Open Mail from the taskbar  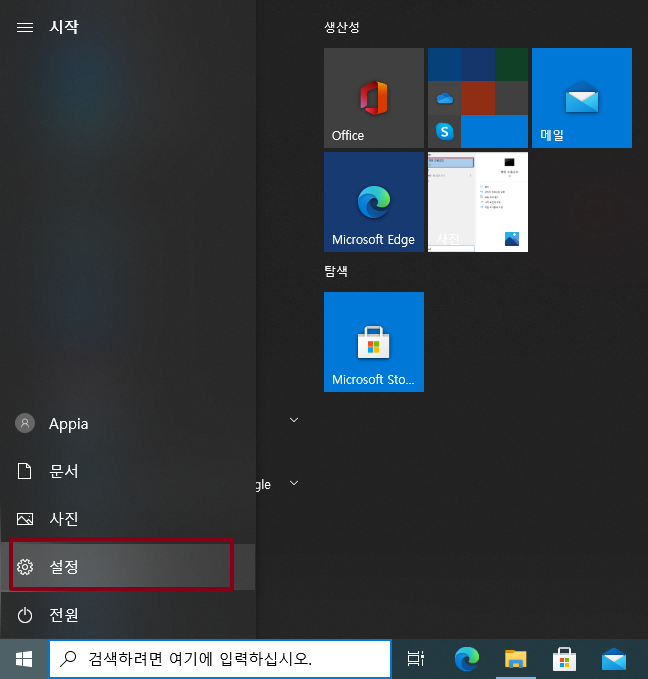(614, 659)
